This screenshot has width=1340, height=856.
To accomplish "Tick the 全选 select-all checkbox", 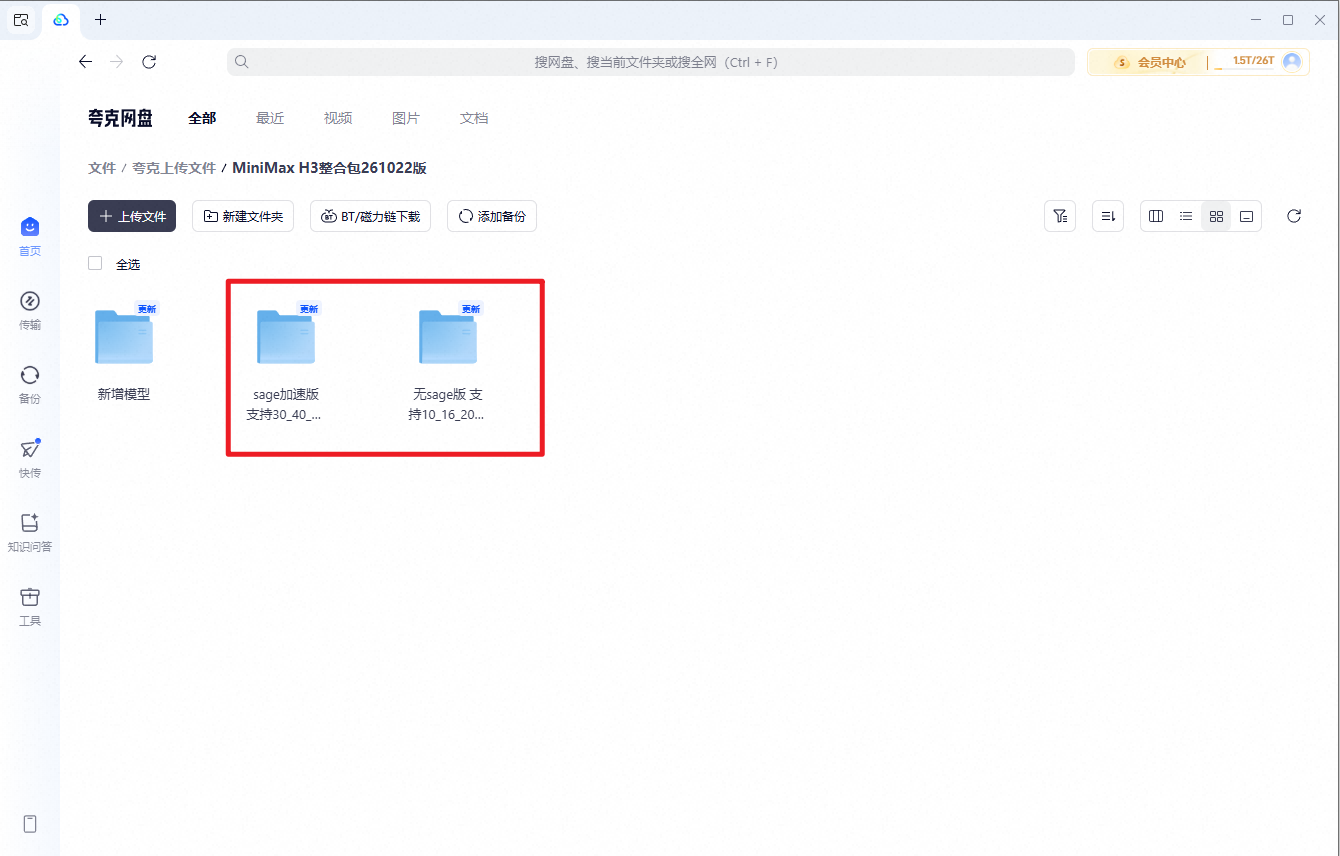I will coord(95,263).
